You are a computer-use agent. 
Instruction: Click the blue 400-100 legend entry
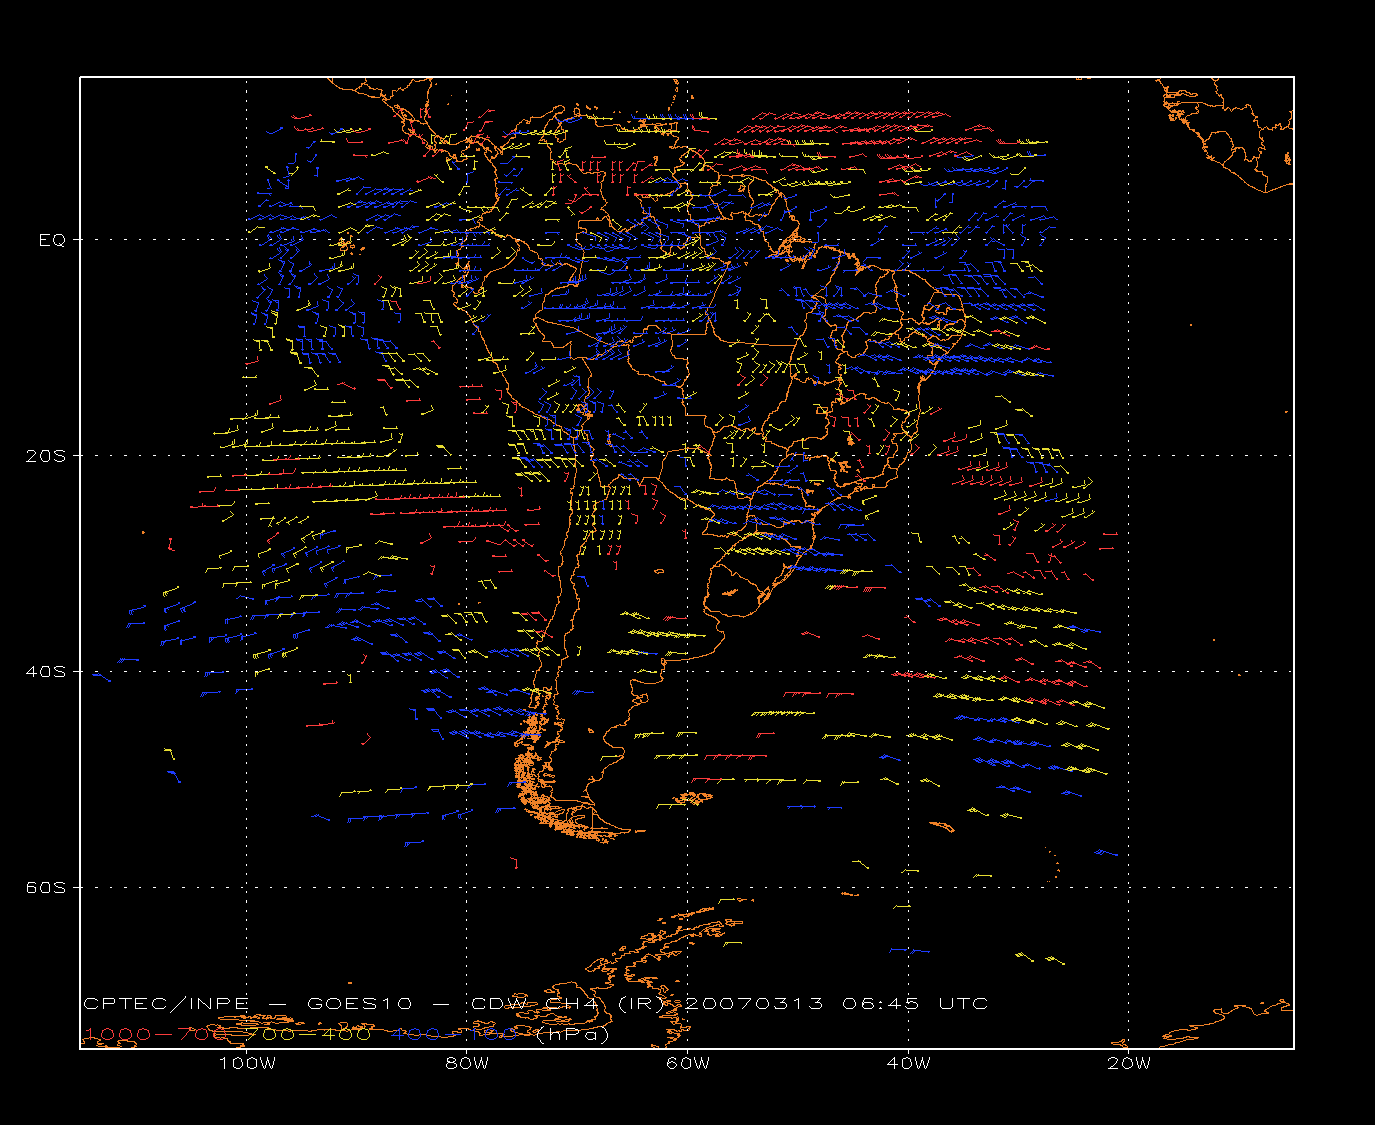click(x=454, y=1034)
